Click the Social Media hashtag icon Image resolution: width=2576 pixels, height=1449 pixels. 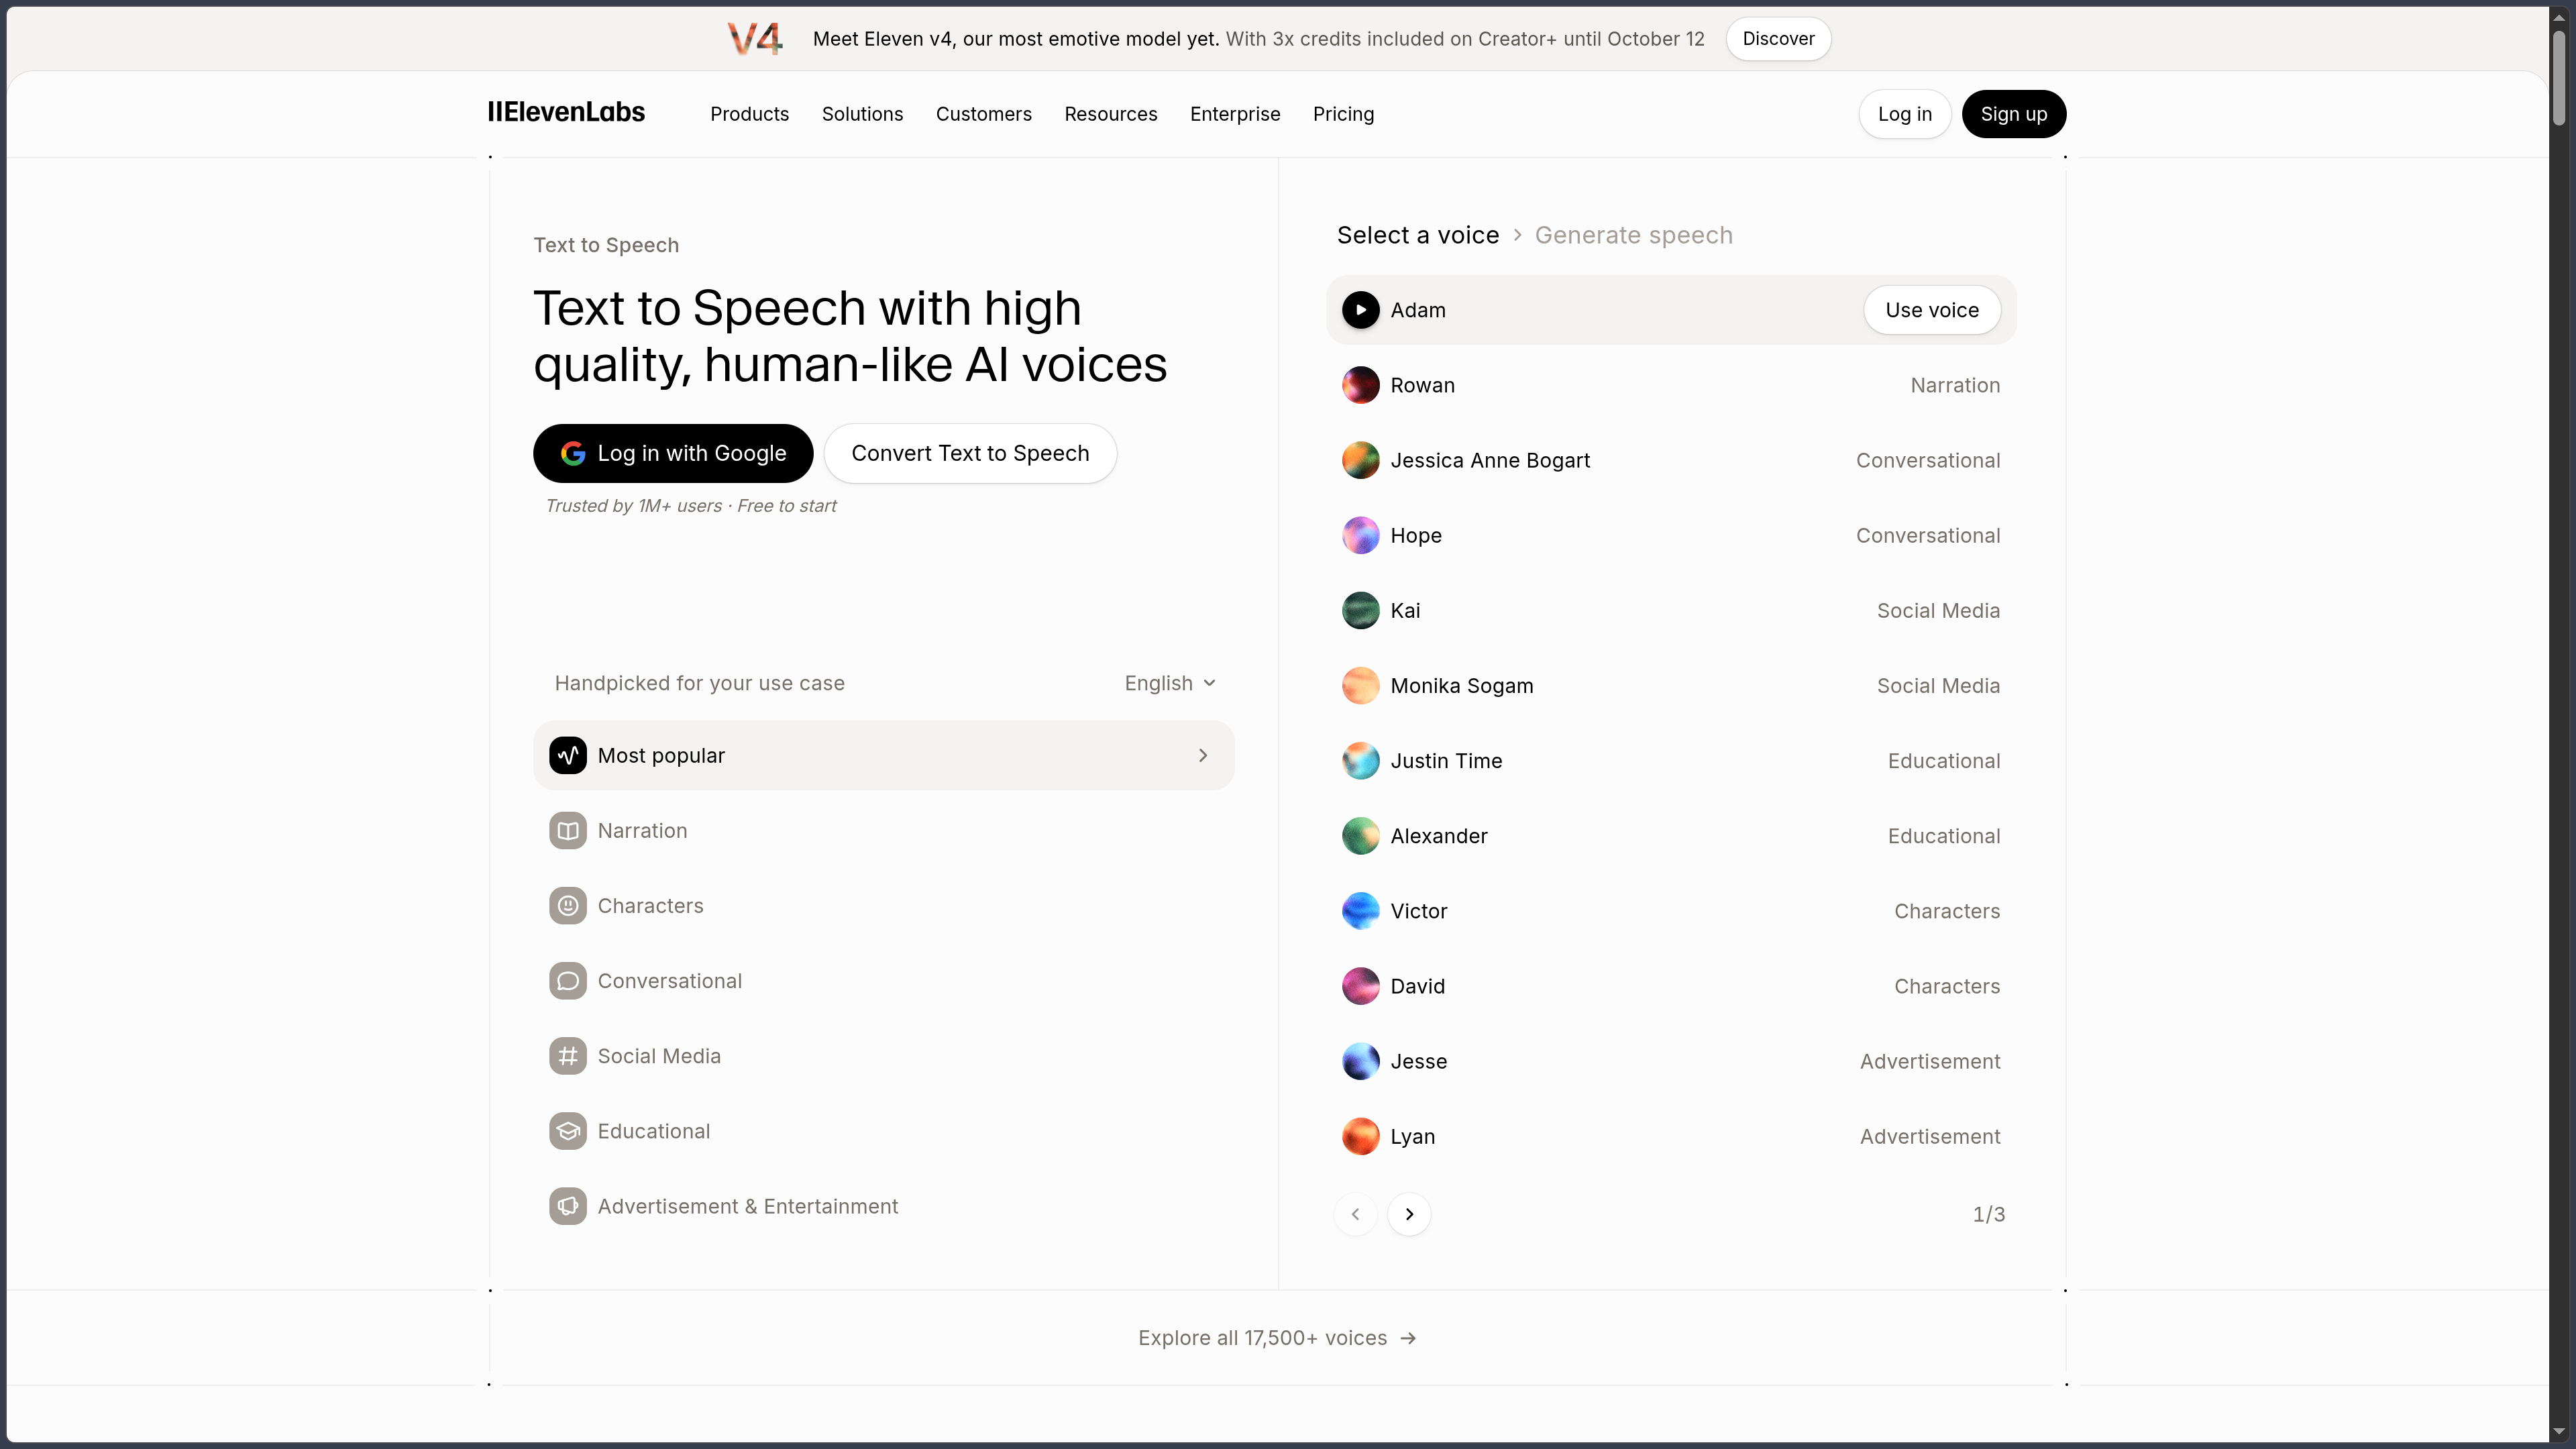click(x=568, y=1055)
